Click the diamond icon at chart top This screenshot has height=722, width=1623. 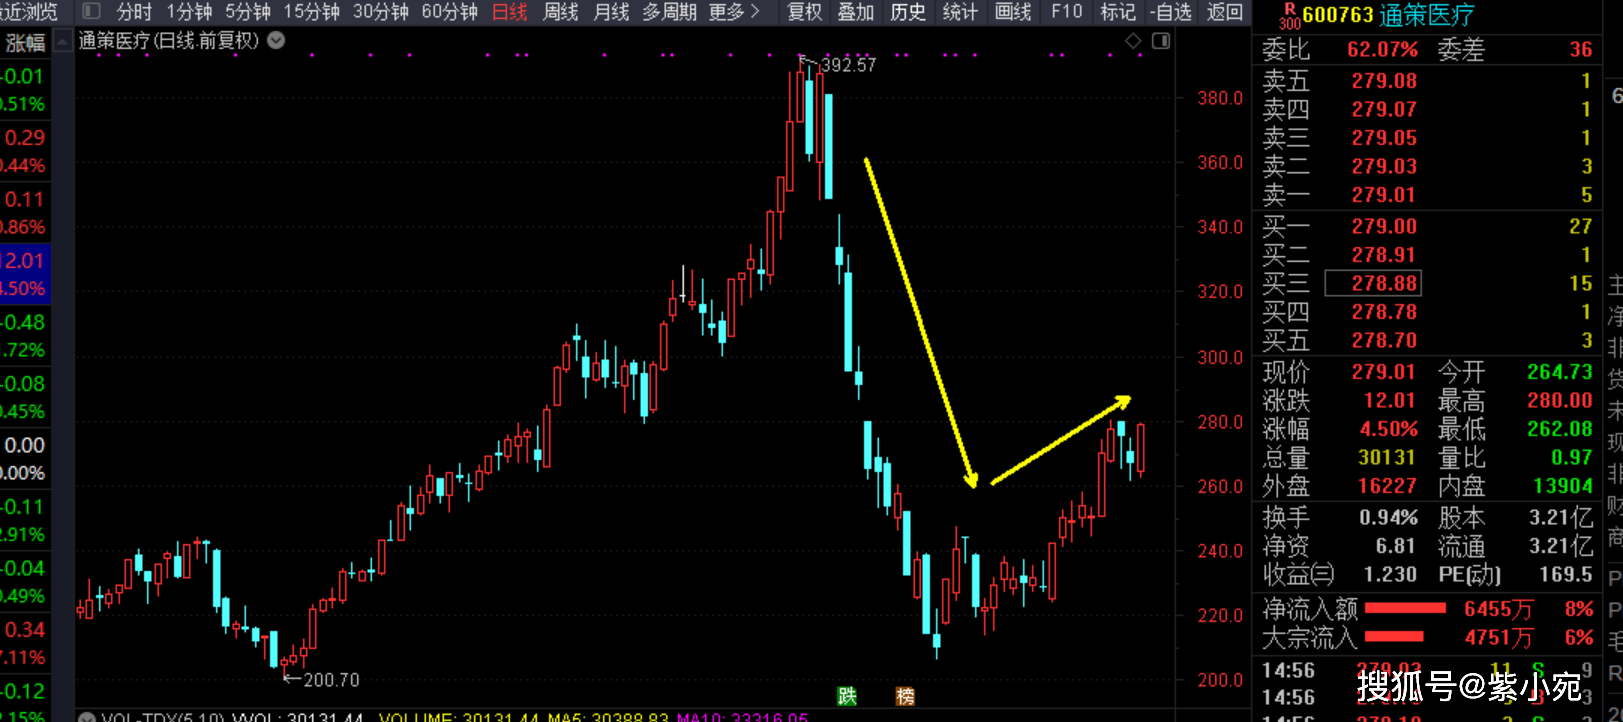(x=1133, y=41)
